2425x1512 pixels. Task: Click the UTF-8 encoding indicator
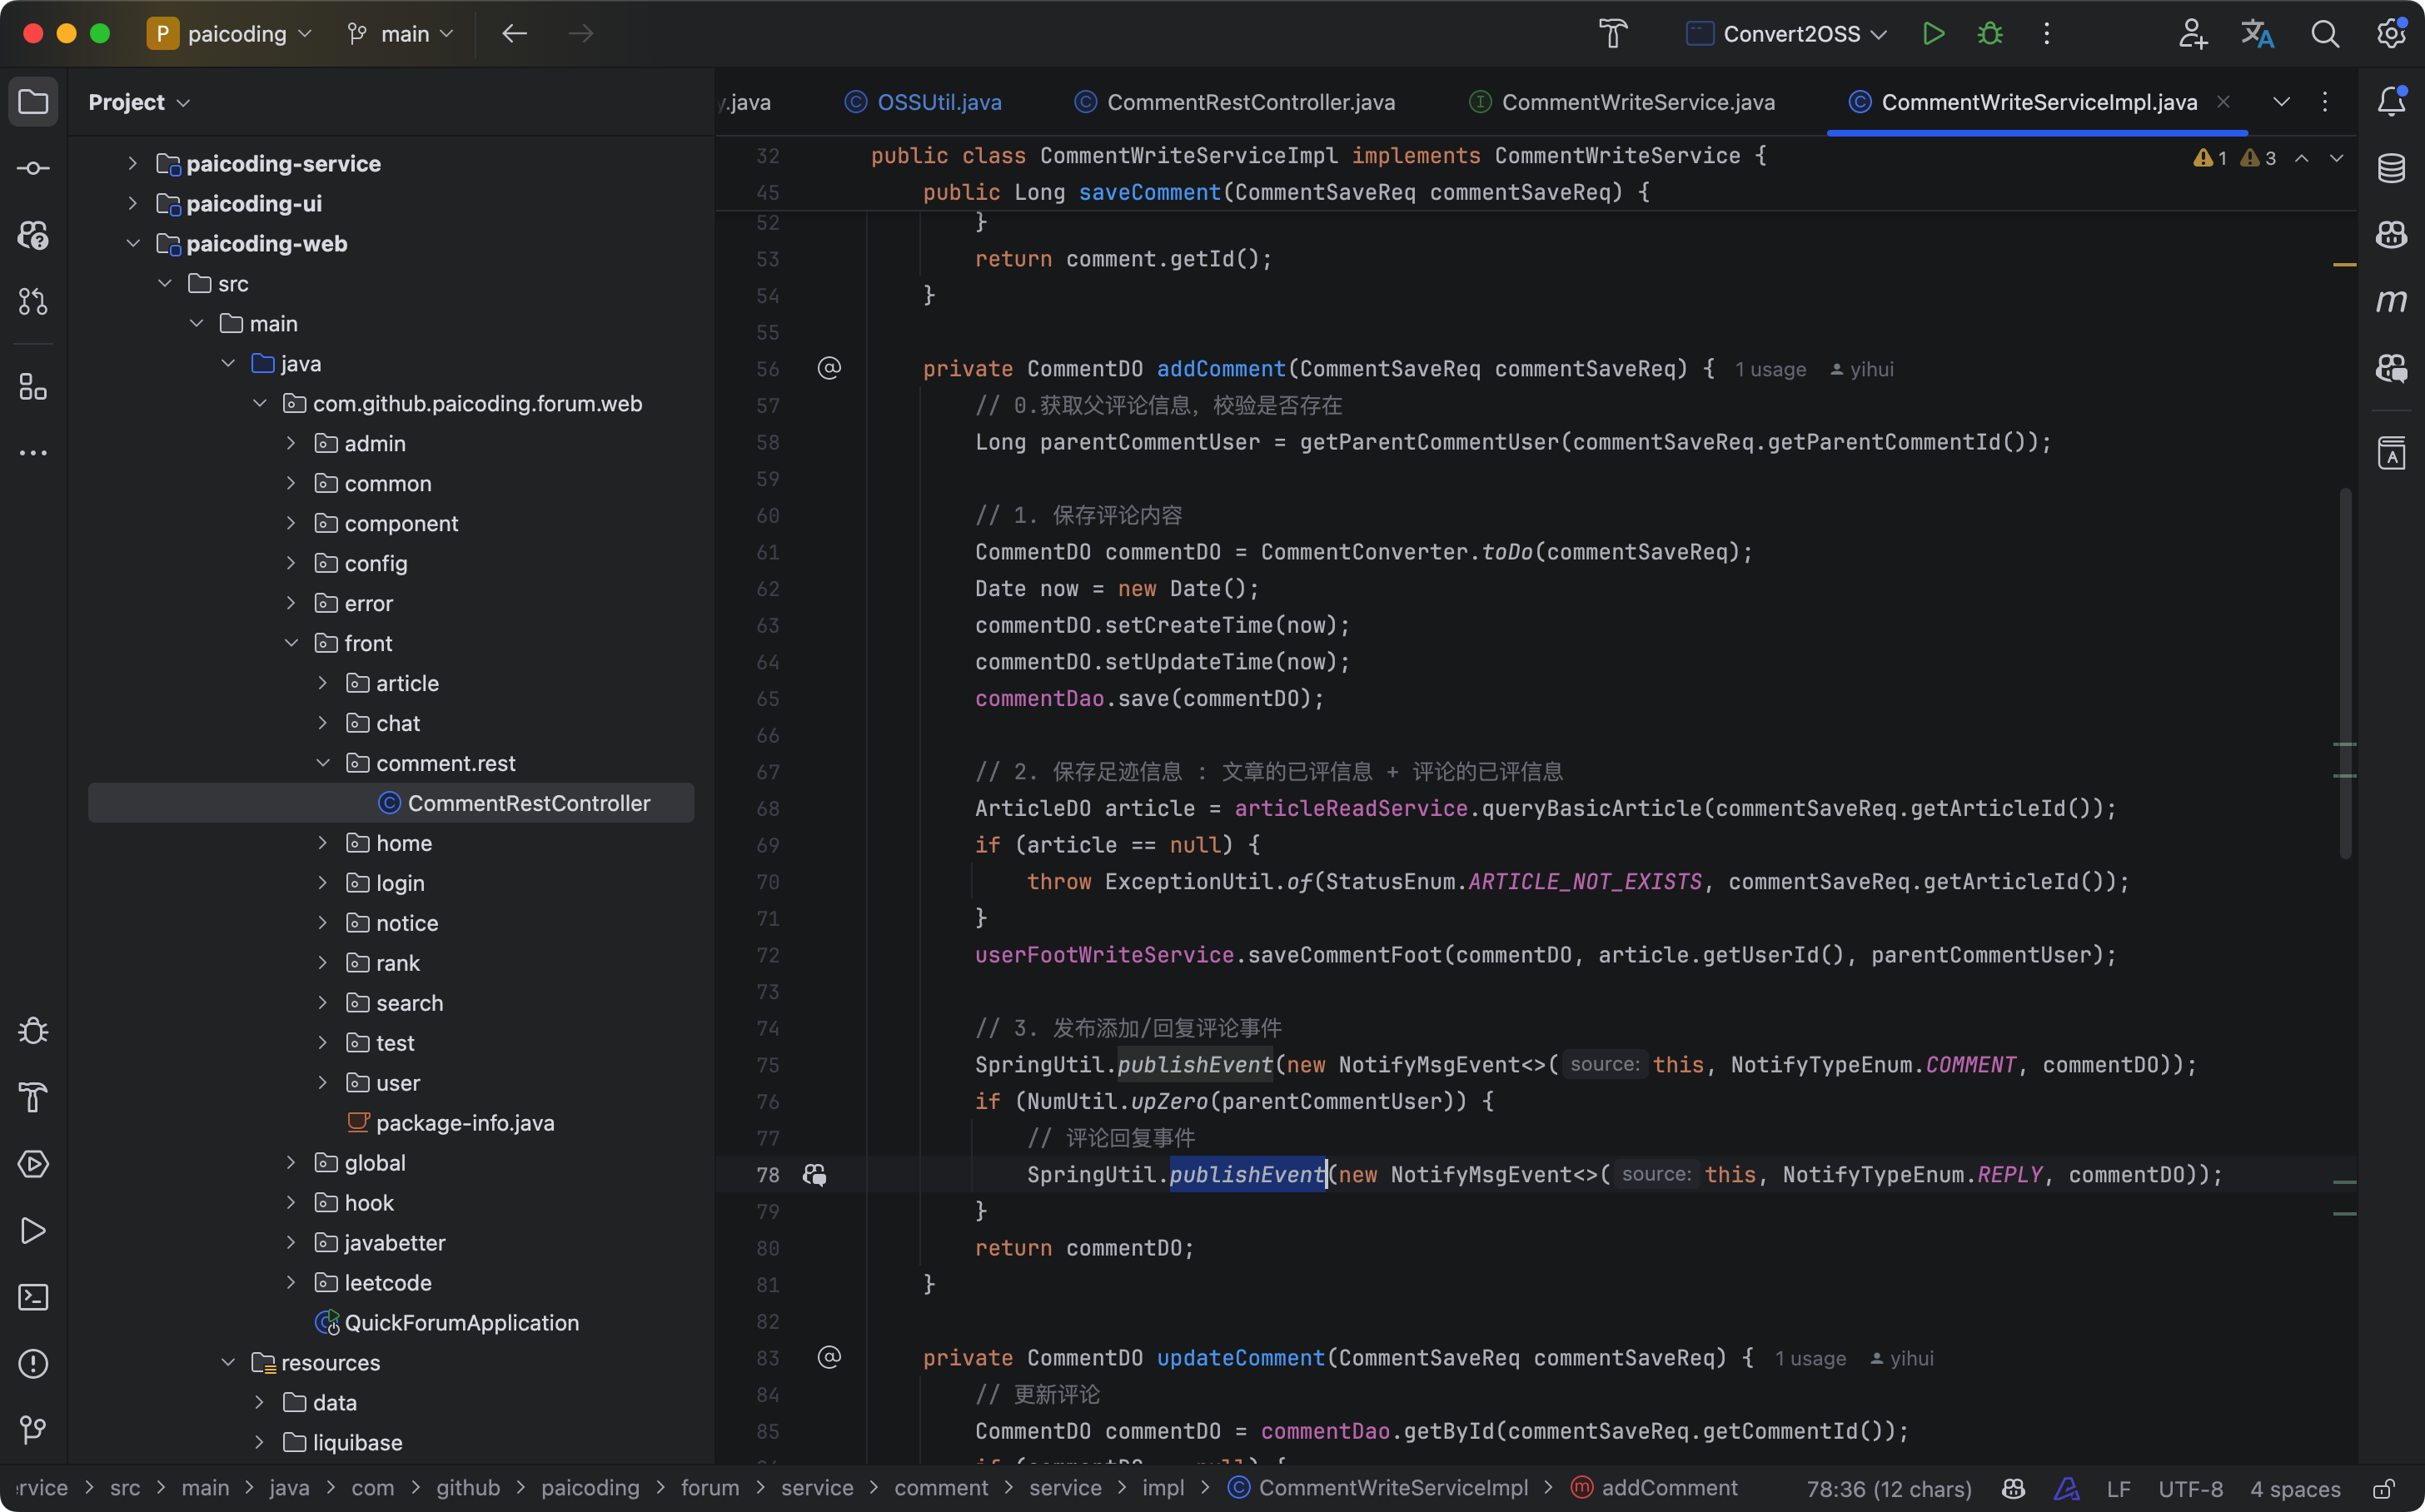2190,1489
